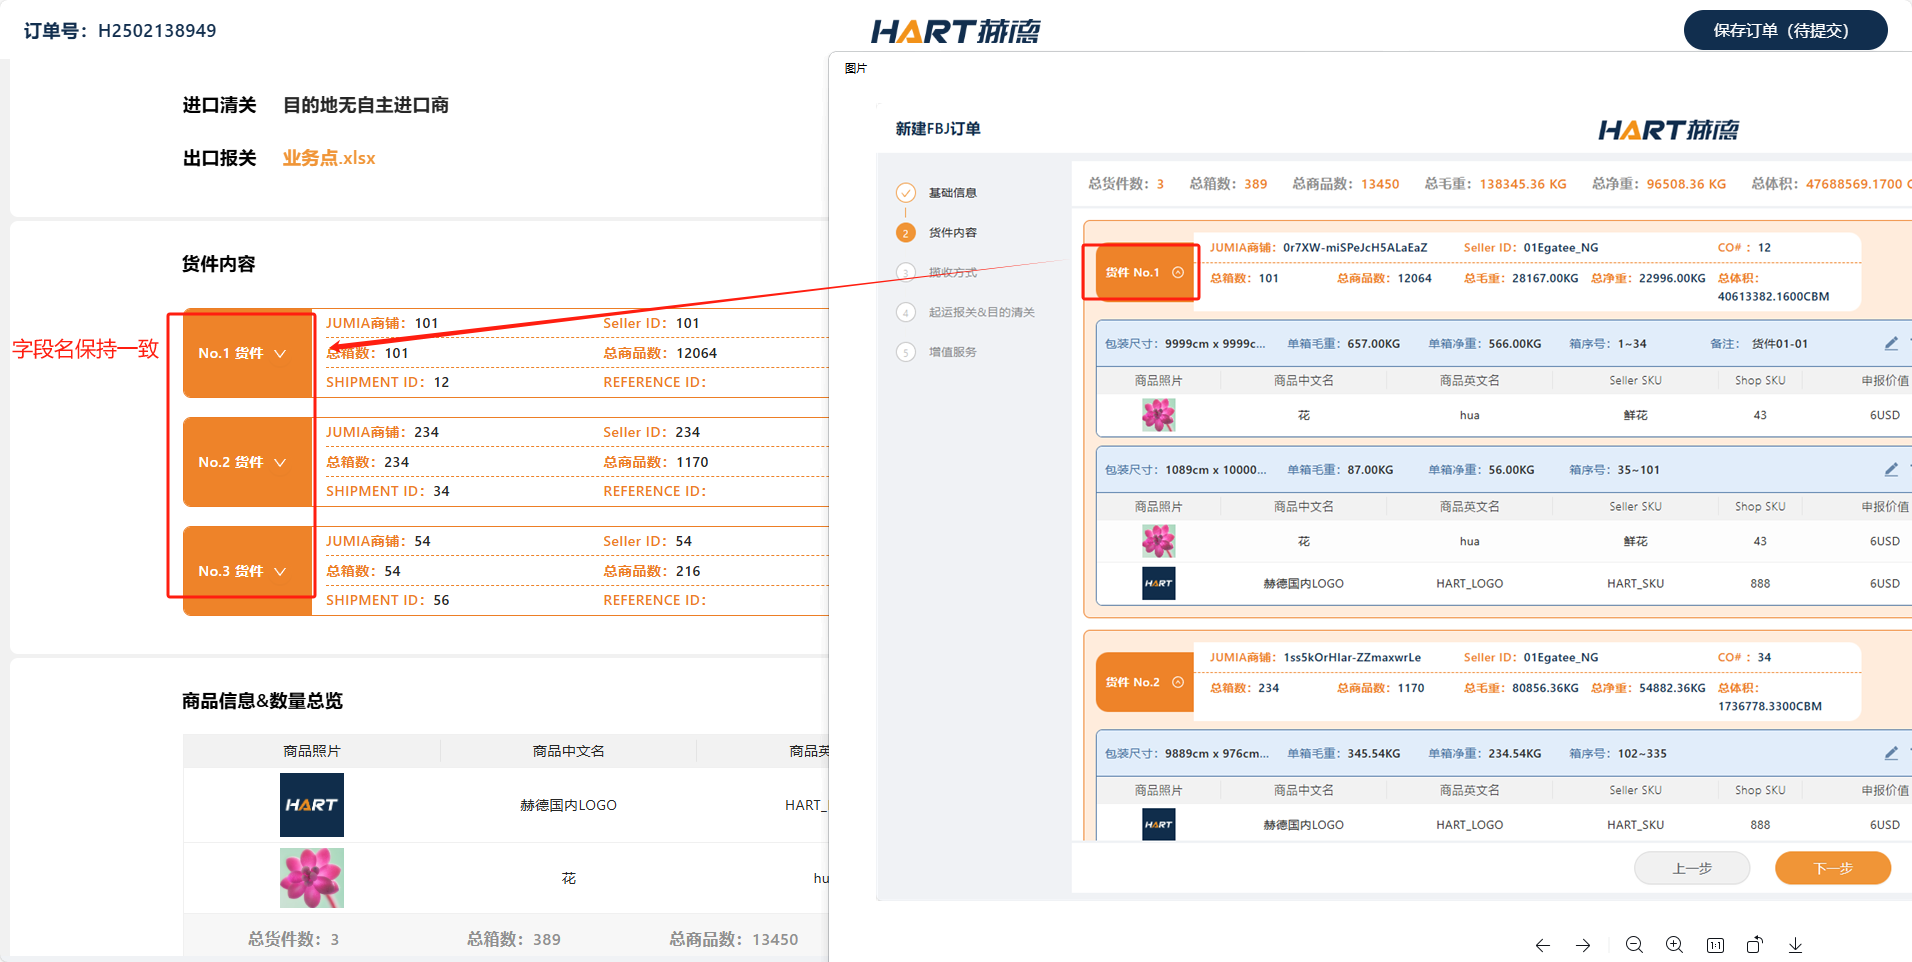The height and width of the screenshot is (962, 1912).
Task: Go to next image with right arrow
Action: [1583, 945]
